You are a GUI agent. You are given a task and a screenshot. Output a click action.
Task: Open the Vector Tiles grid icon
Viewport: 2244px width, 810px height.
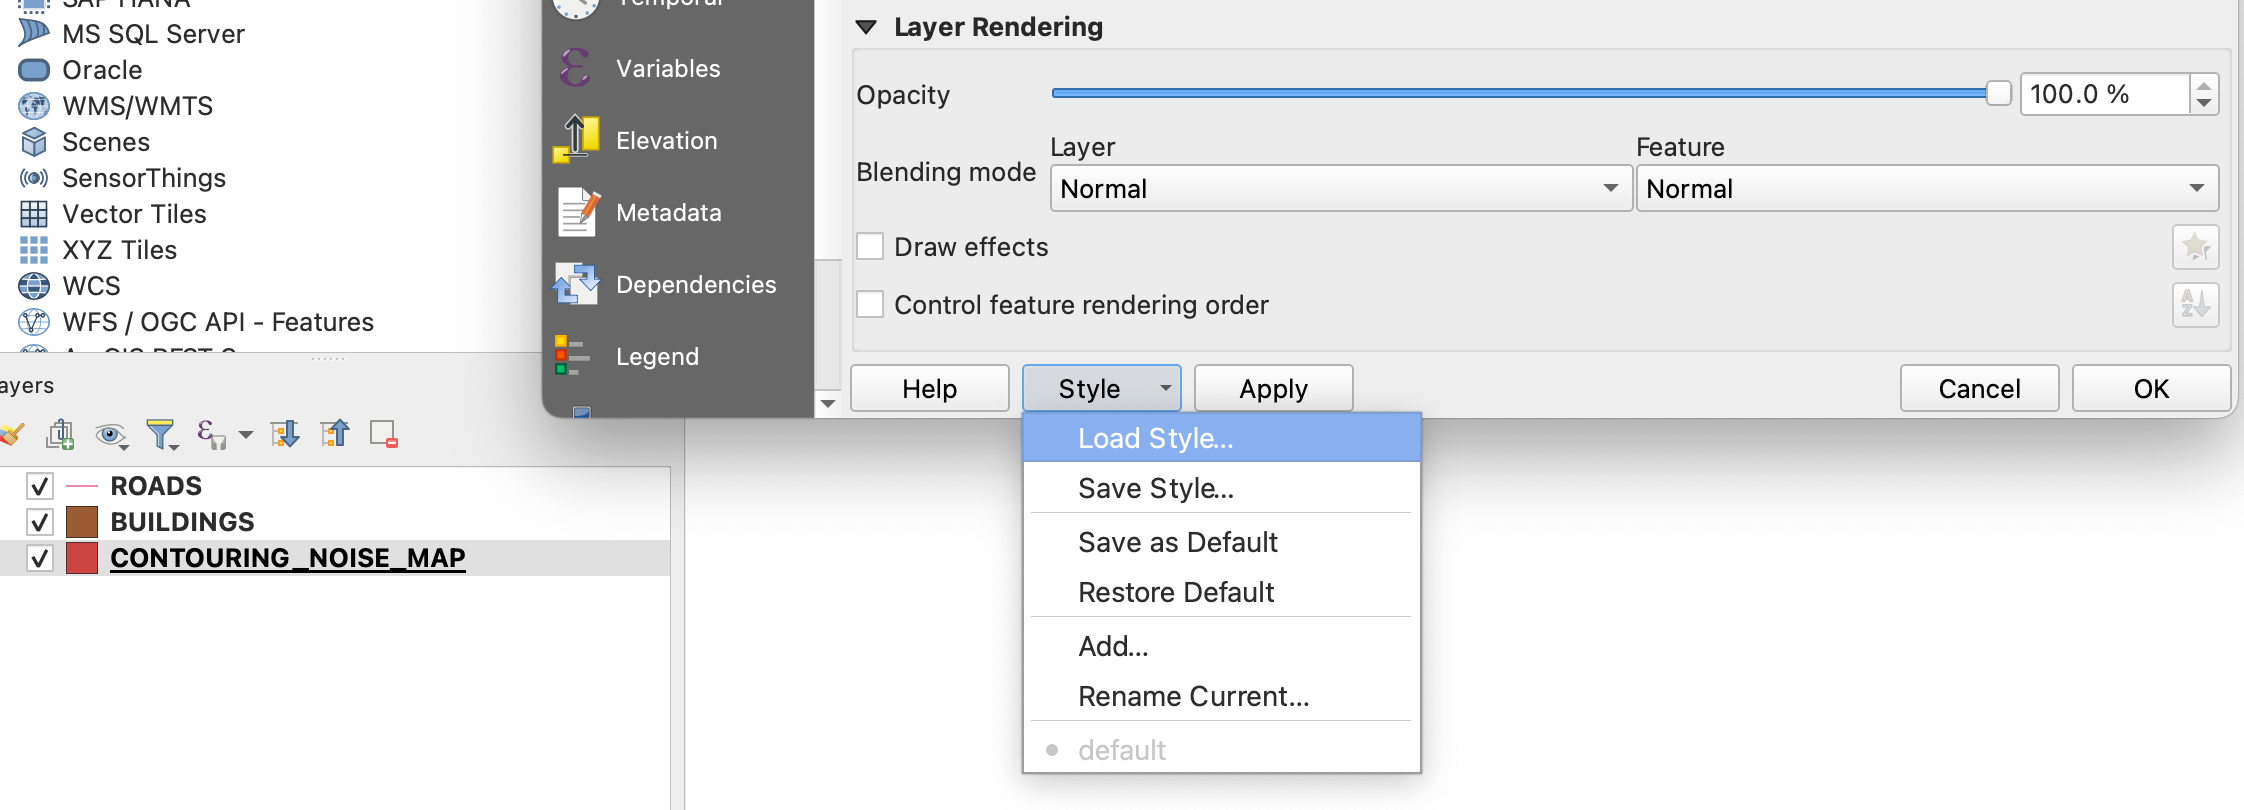[34, 214]
